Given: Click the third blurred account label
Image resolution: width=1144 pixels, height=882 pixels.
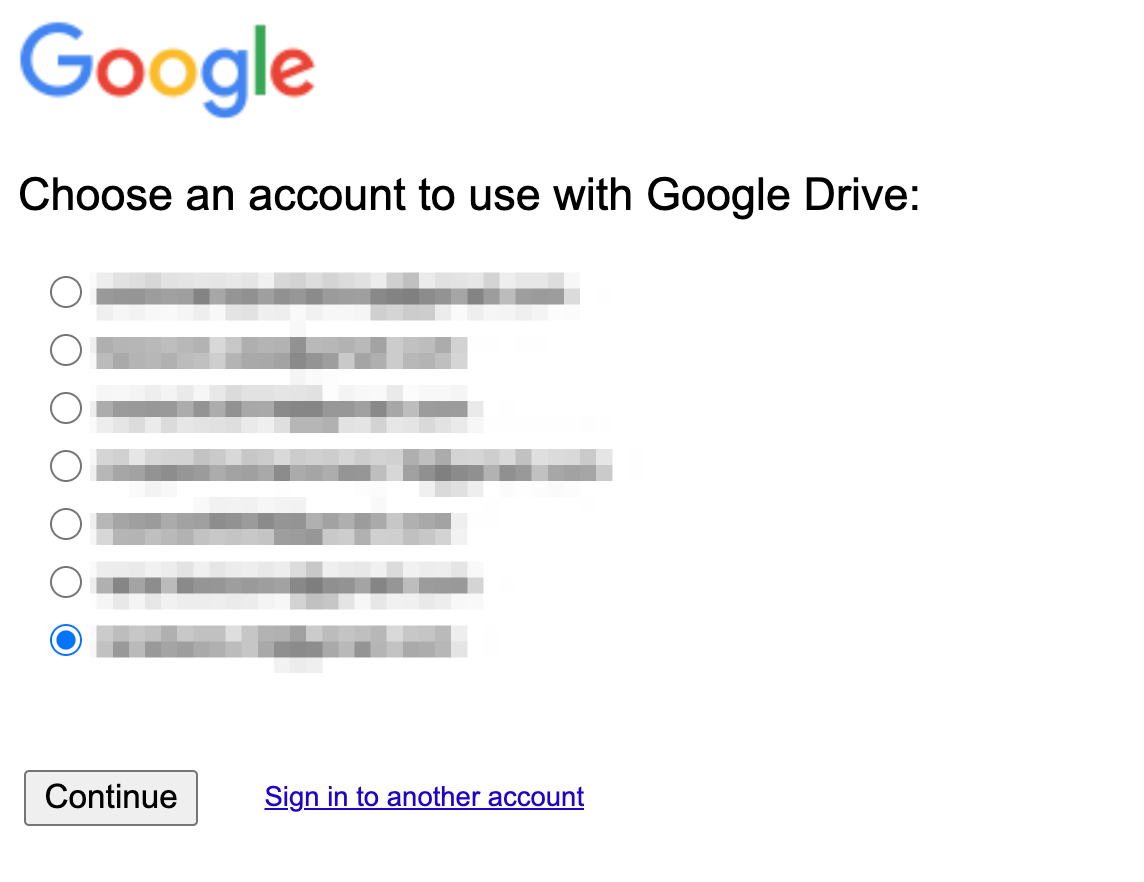Looking at the screenshot, I should click(290, 409).
